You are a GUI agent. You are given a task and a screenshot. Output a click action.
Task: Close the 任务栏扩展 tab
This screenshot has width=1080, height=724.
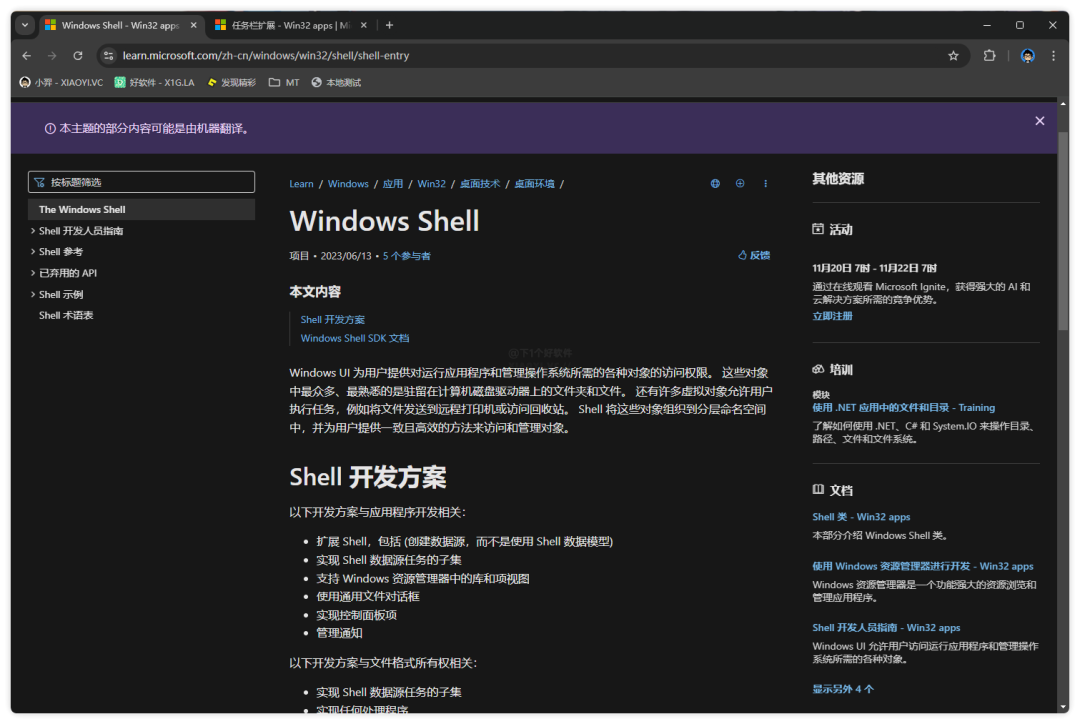coord(364,25)
